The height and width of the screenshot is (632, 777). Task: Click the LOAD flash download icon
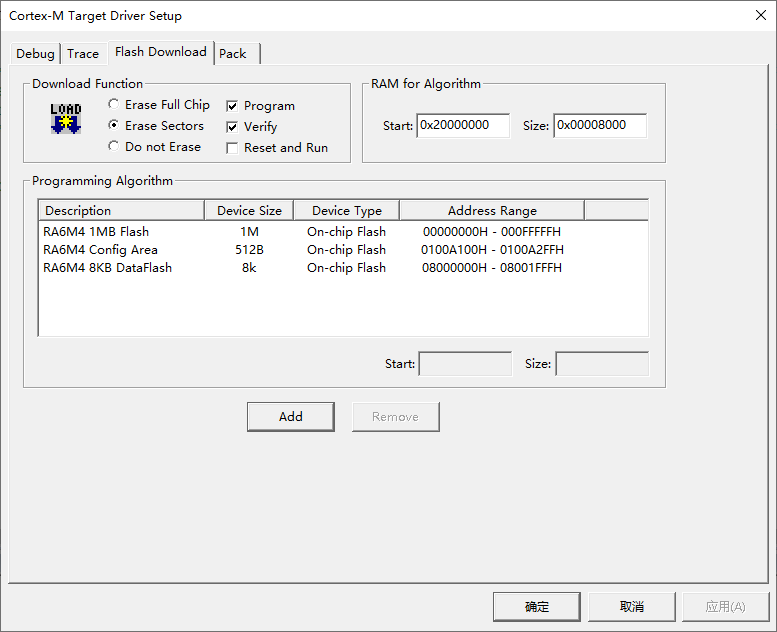65,118
